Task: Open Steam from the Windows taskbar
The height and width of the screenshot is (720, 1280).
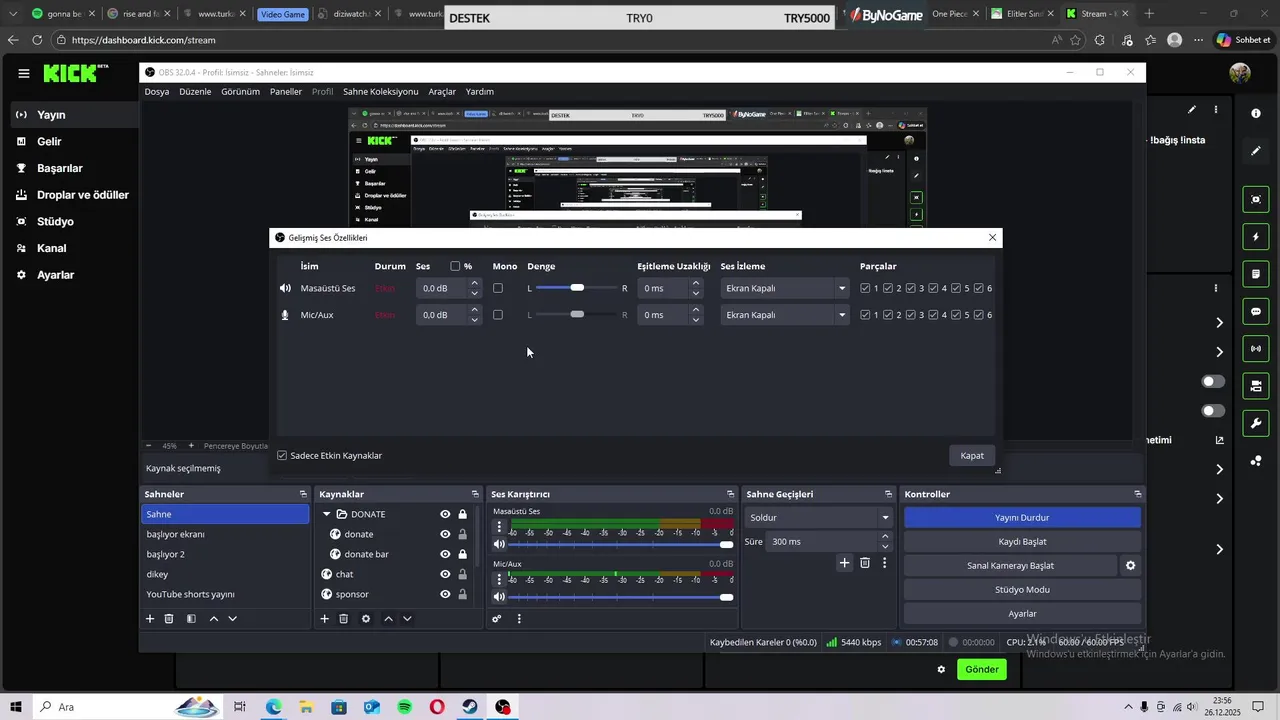Action: (x=469, y=707)
